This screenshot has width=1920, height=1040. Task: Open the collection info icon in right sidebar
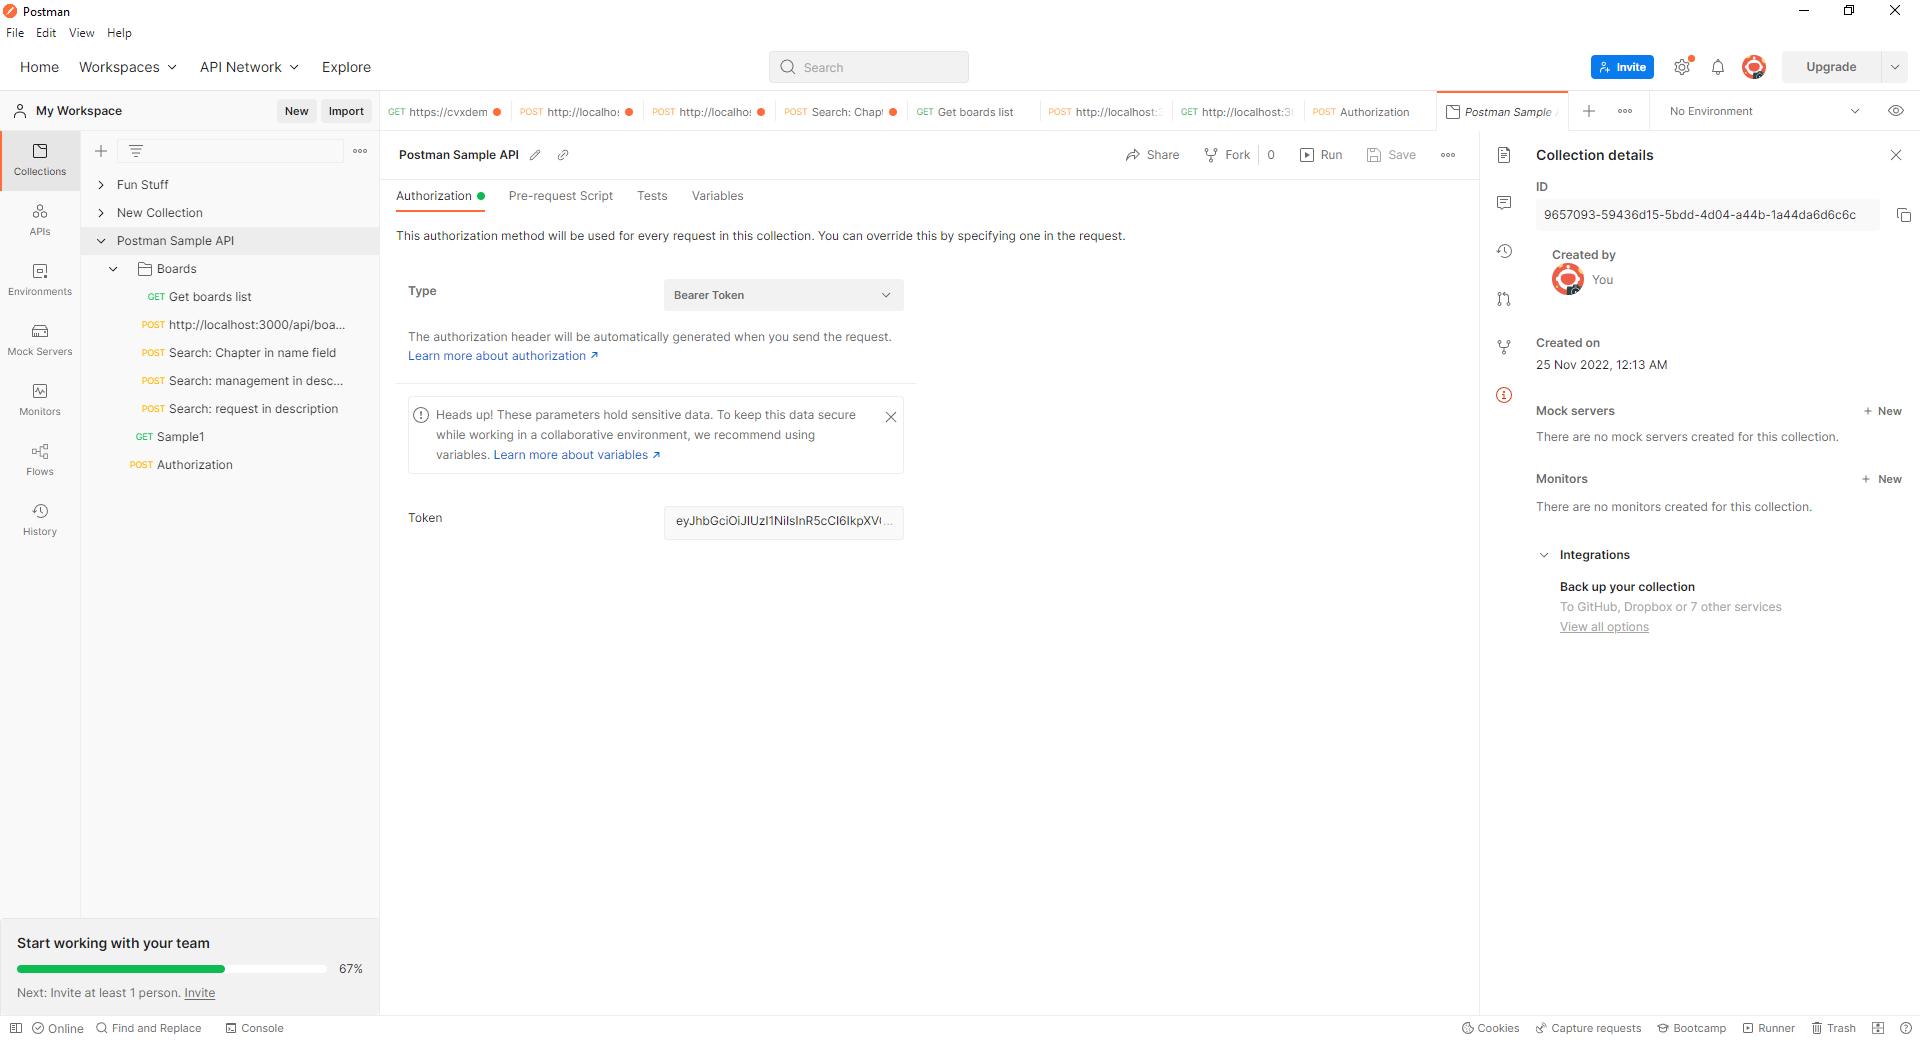pyautogui.click(x=1504, y=395)
